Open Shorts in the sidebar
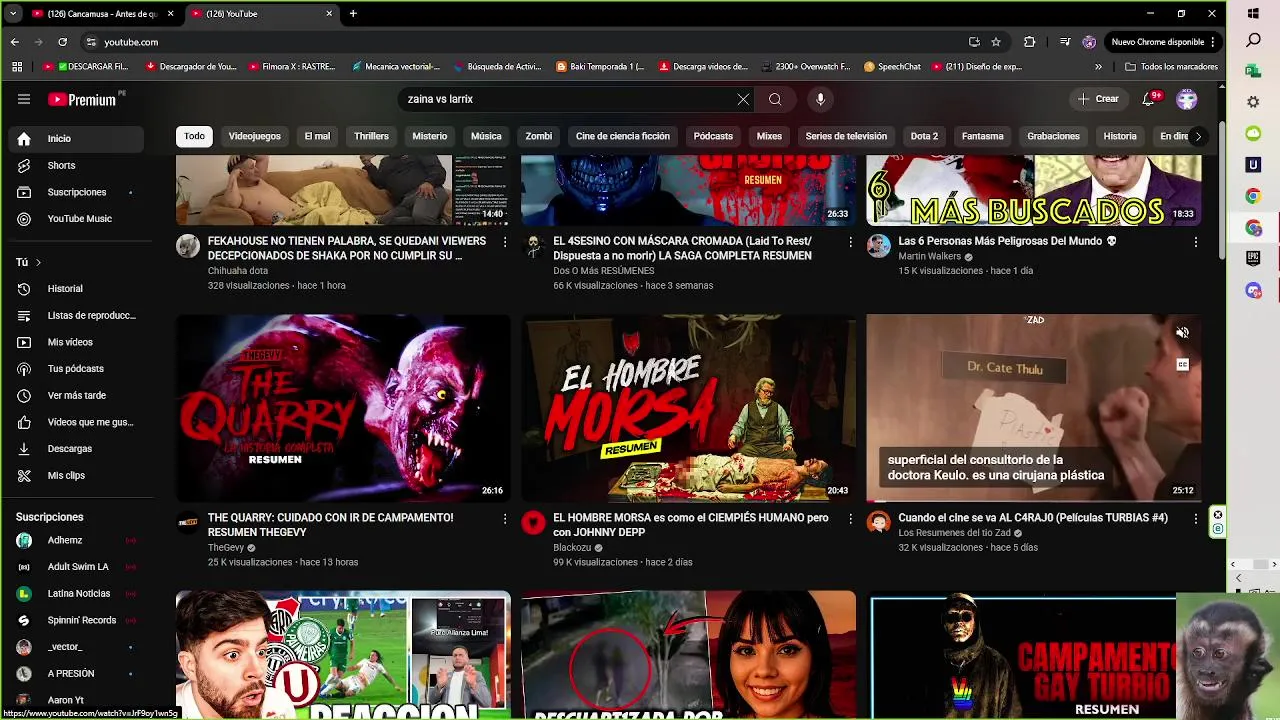 [x=76, y=165]
